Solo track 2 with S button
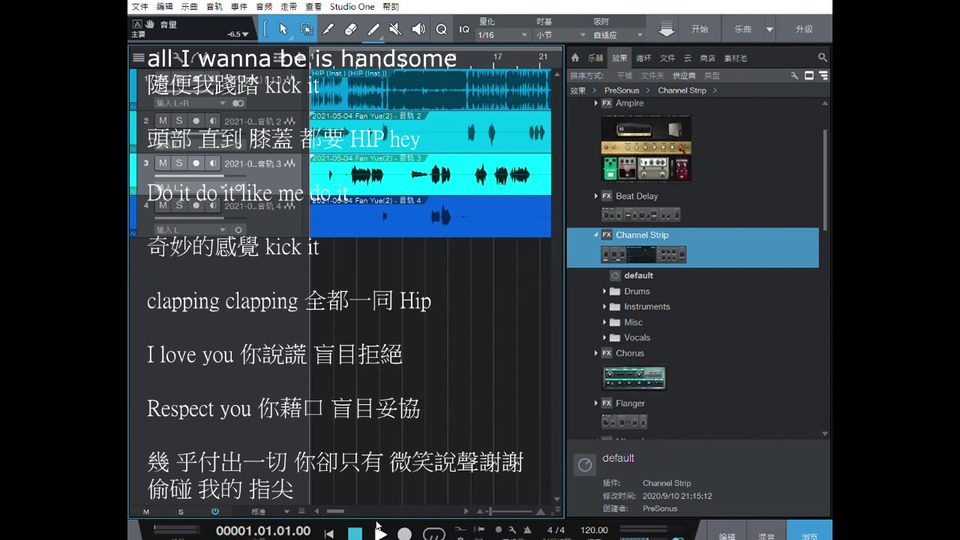 point(179,121)
